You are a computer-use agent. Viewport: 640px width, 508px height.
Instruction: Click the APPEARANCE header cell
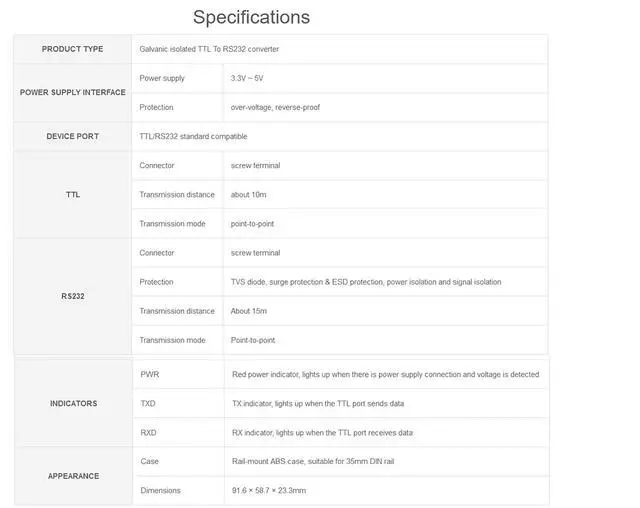pos(73,476)
